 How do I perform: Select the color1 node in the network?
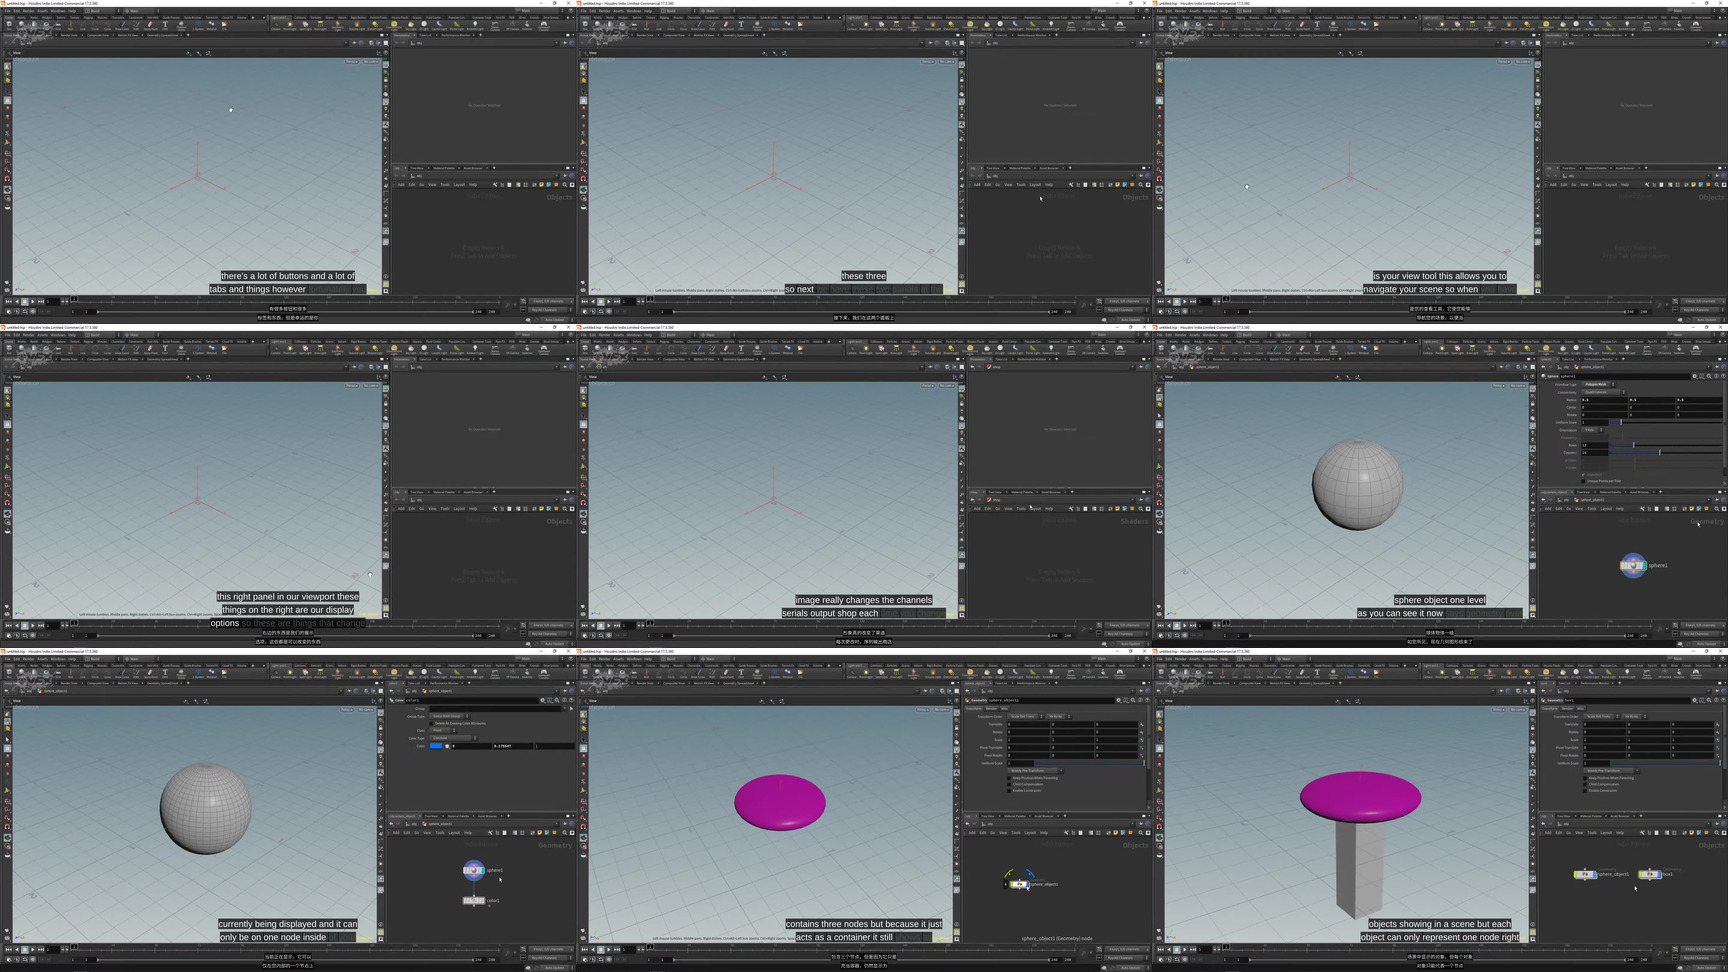click(473, 901)
